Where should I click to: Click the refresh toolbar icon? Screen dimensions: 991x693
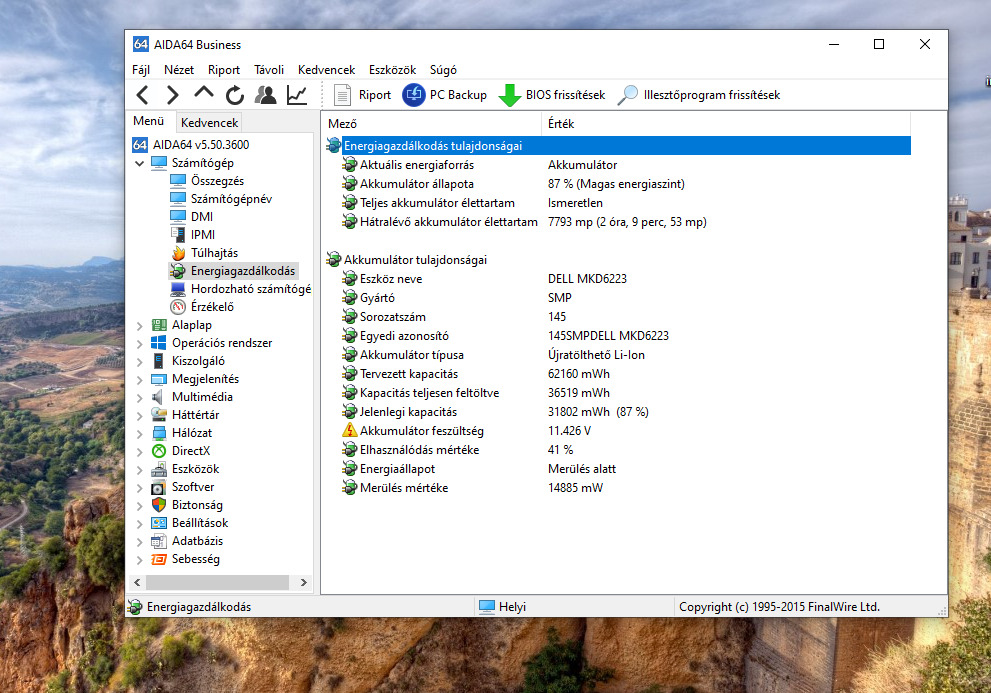(x=234, y=95)
